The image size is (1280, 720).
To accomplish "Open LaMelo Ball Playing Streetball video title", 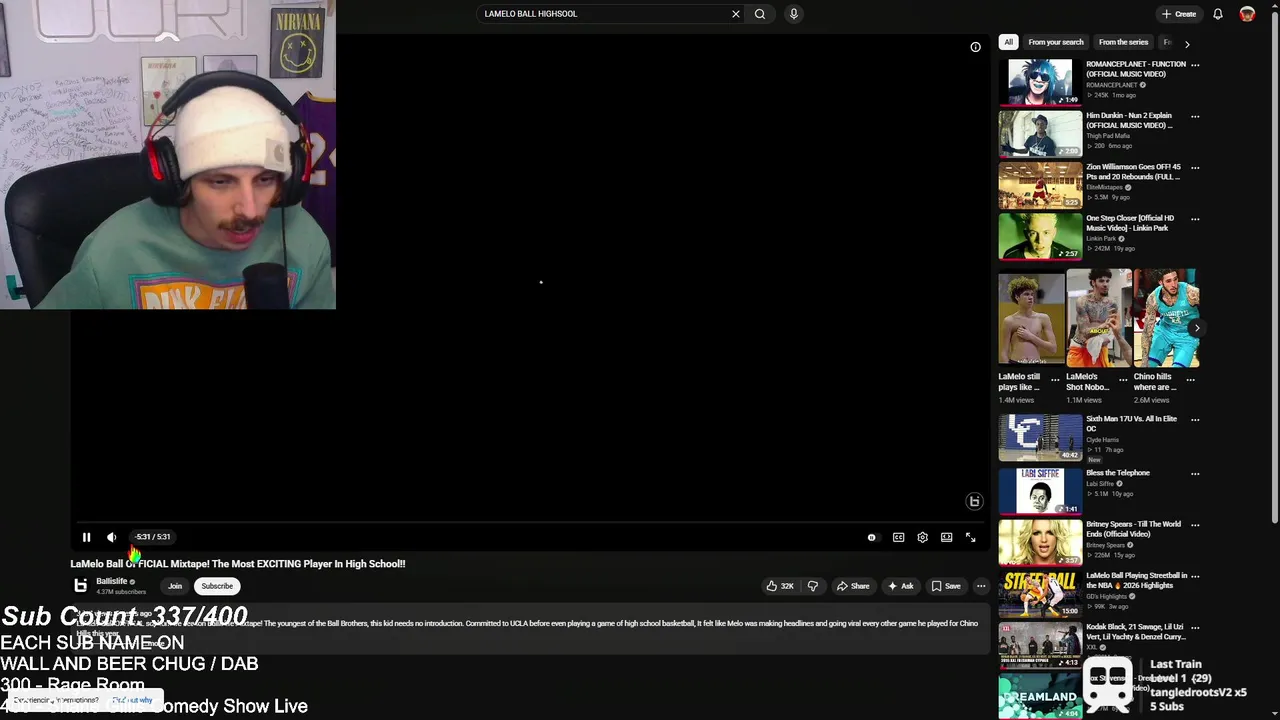I will coord(1136,580).
